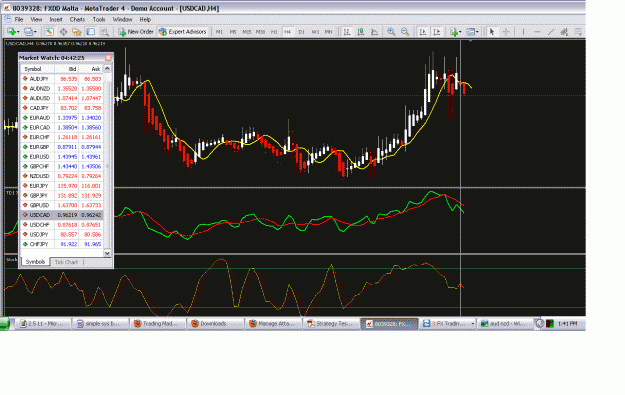Image resolution: width=625 pixels, height=395 pixels.
Task: Switch to MN monthly timeframe
Action: coord(328,32)
